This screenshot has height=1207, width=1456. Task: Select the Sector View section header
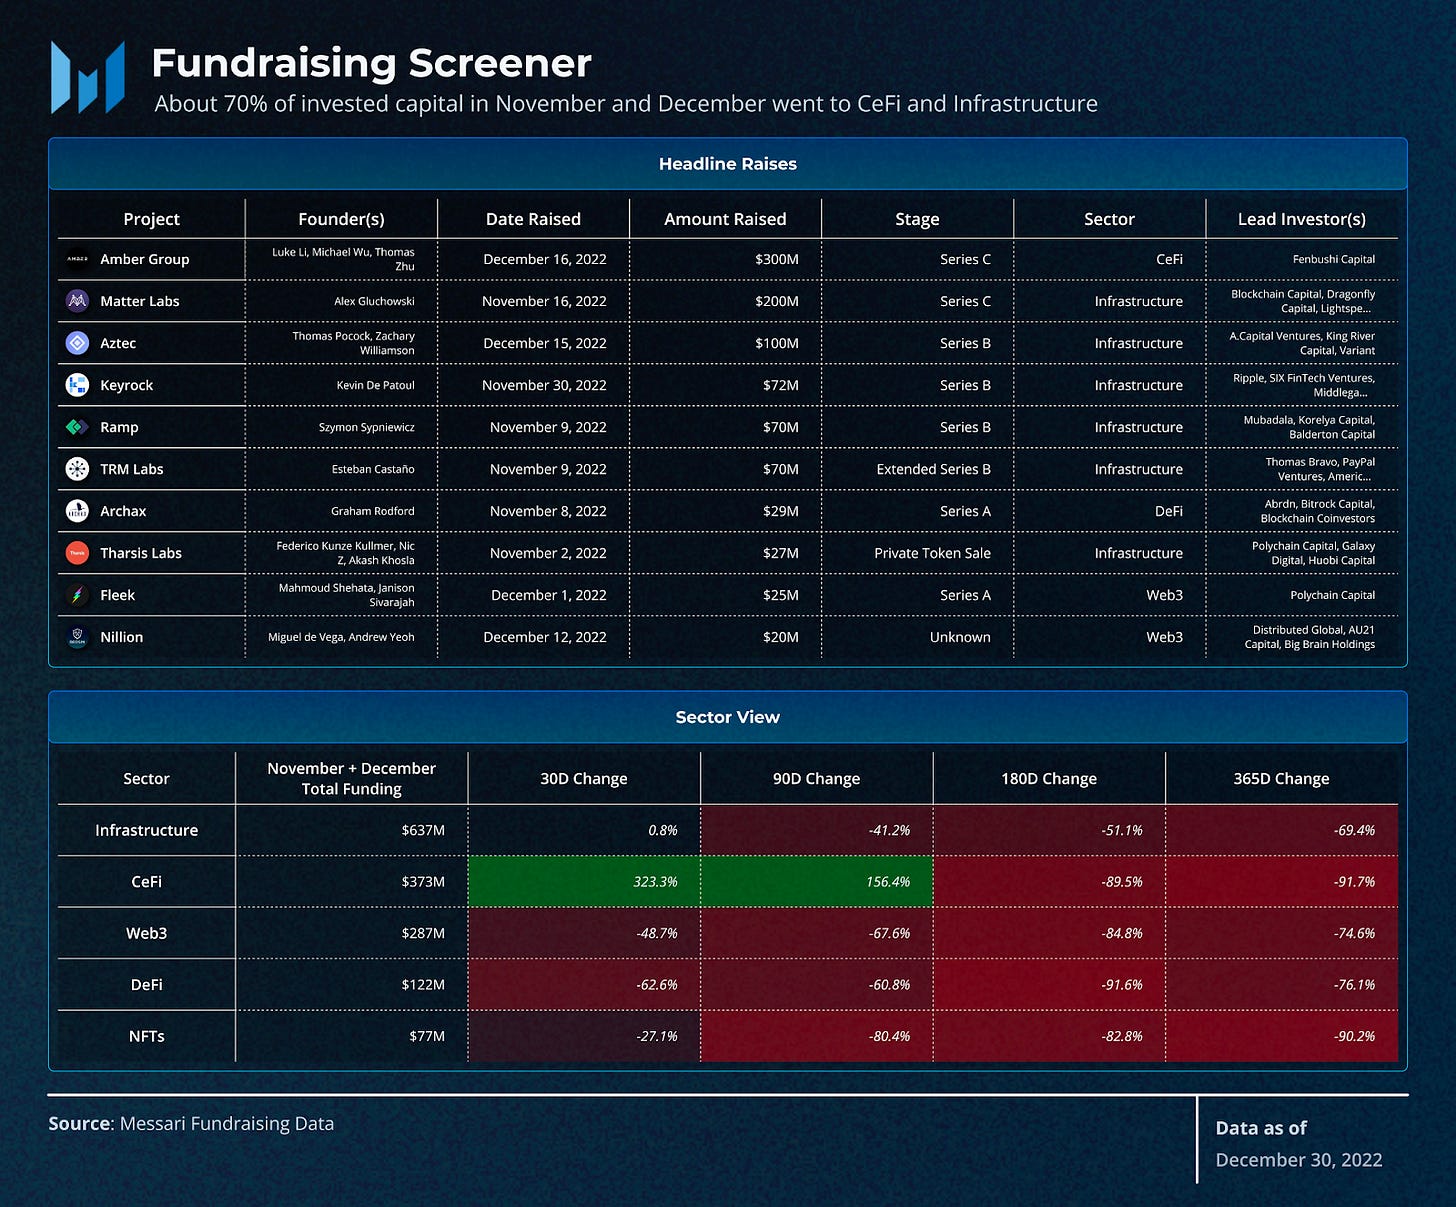point(728,717)
